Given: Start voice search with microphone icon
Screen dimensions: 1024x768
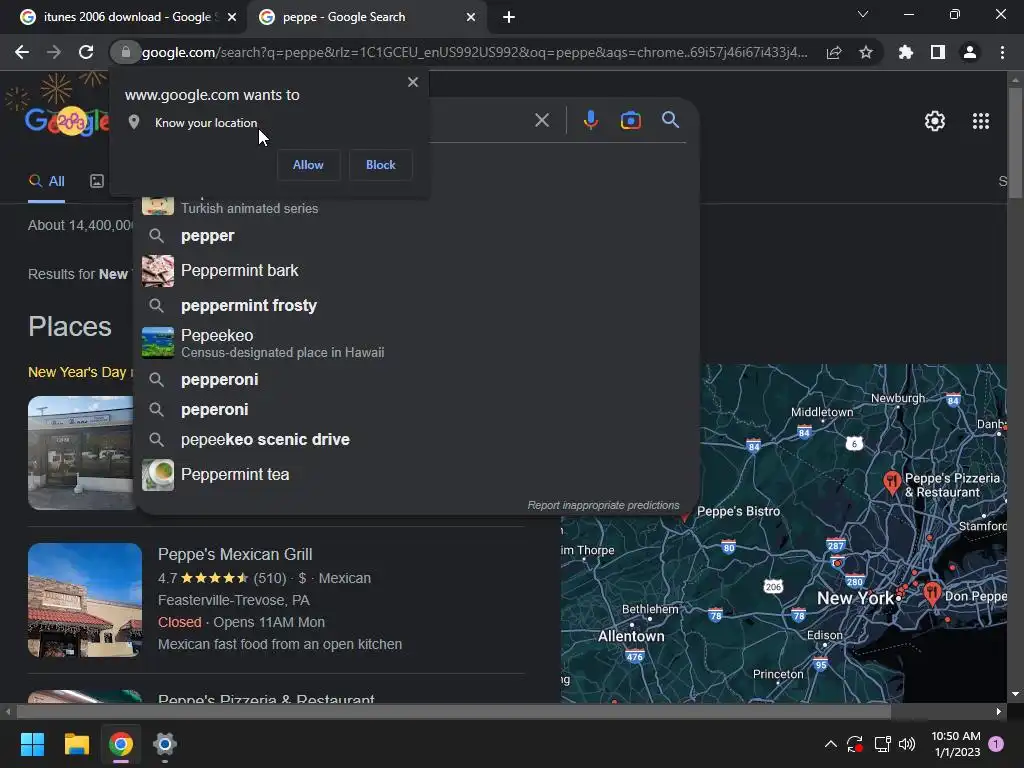Looking at the screenshot, I should tap(590, 120).
